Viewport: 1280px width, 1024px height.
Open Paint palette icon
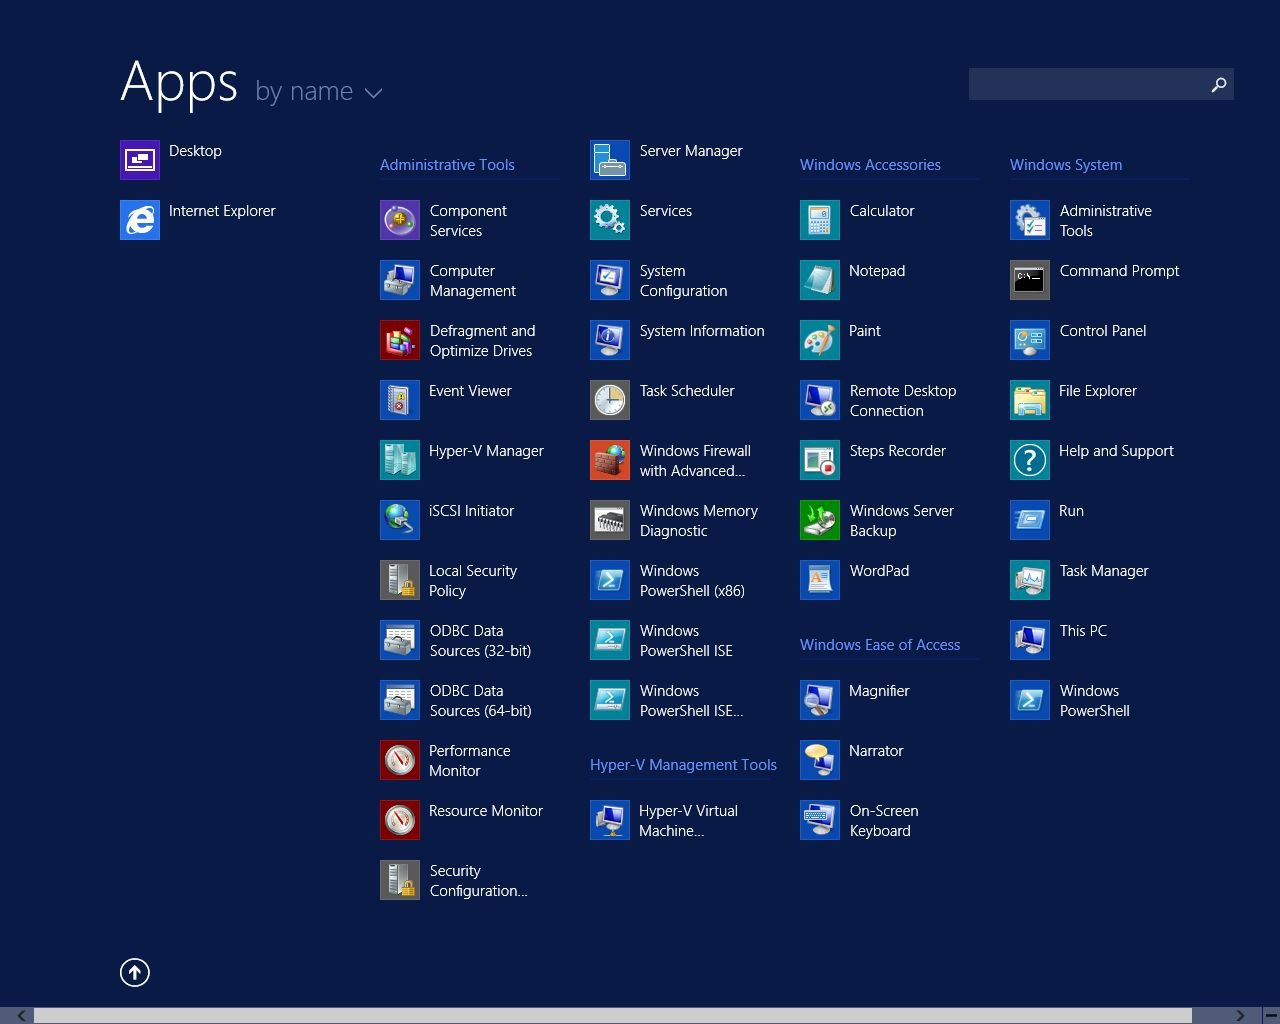[820, 340]
